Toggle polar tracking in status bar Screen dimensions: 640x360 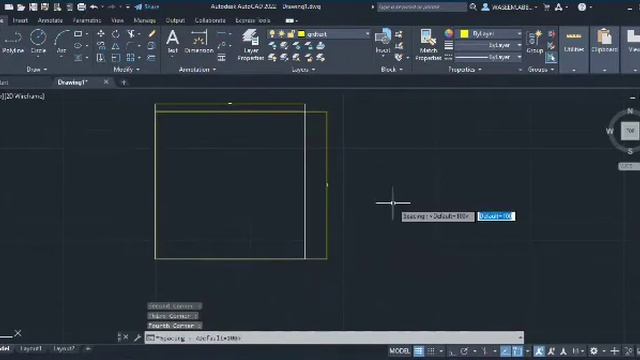464,351
